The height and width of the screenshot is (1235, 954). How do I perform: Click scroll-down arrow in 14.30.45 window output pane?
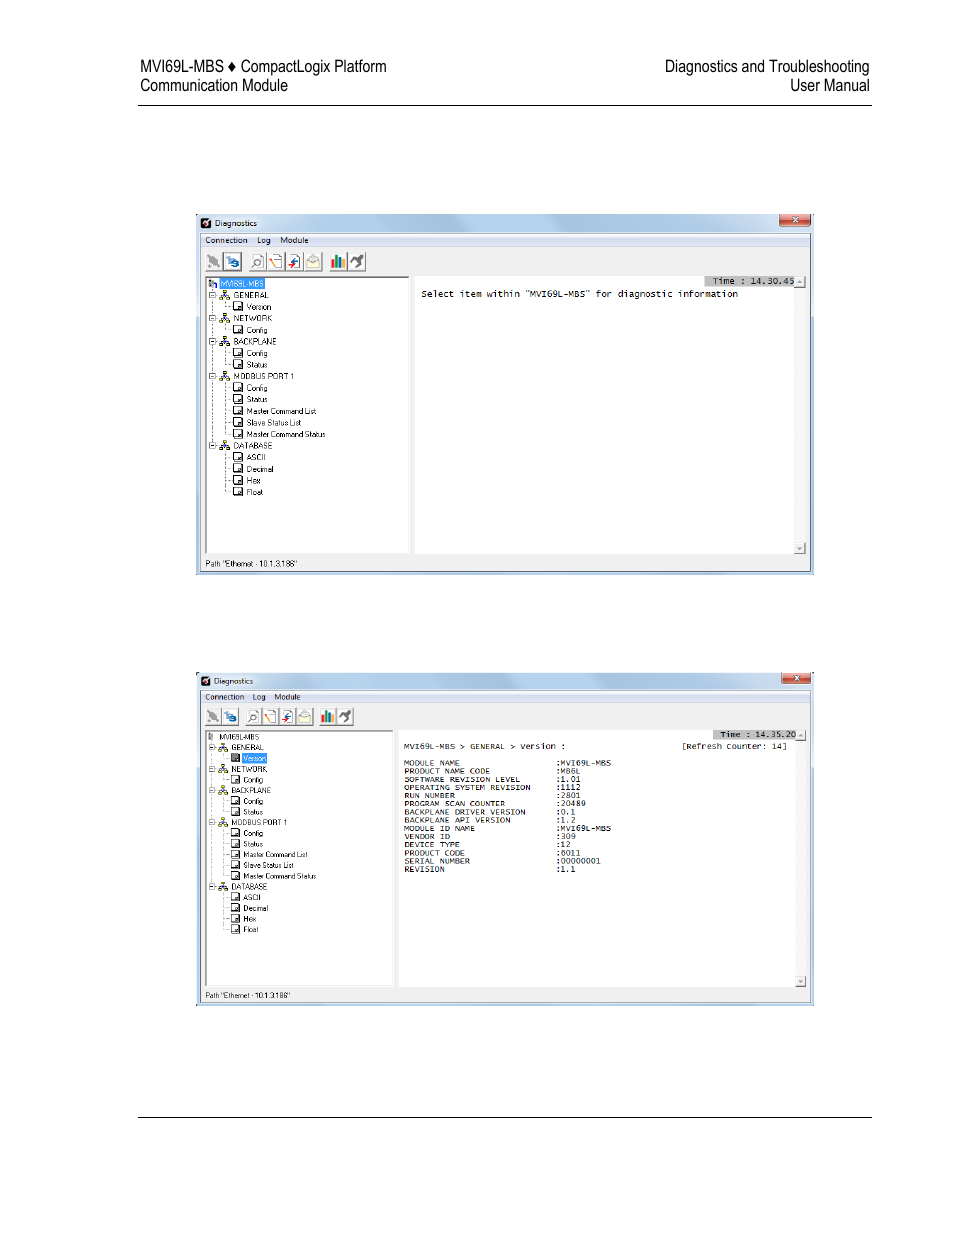click(x=800, y=548)
